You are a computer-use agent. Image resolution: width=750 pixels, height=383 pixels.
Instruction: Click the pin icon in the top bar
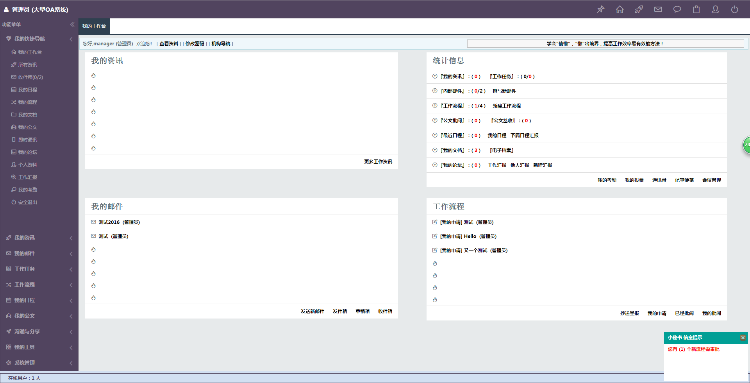tap(601, 9)
